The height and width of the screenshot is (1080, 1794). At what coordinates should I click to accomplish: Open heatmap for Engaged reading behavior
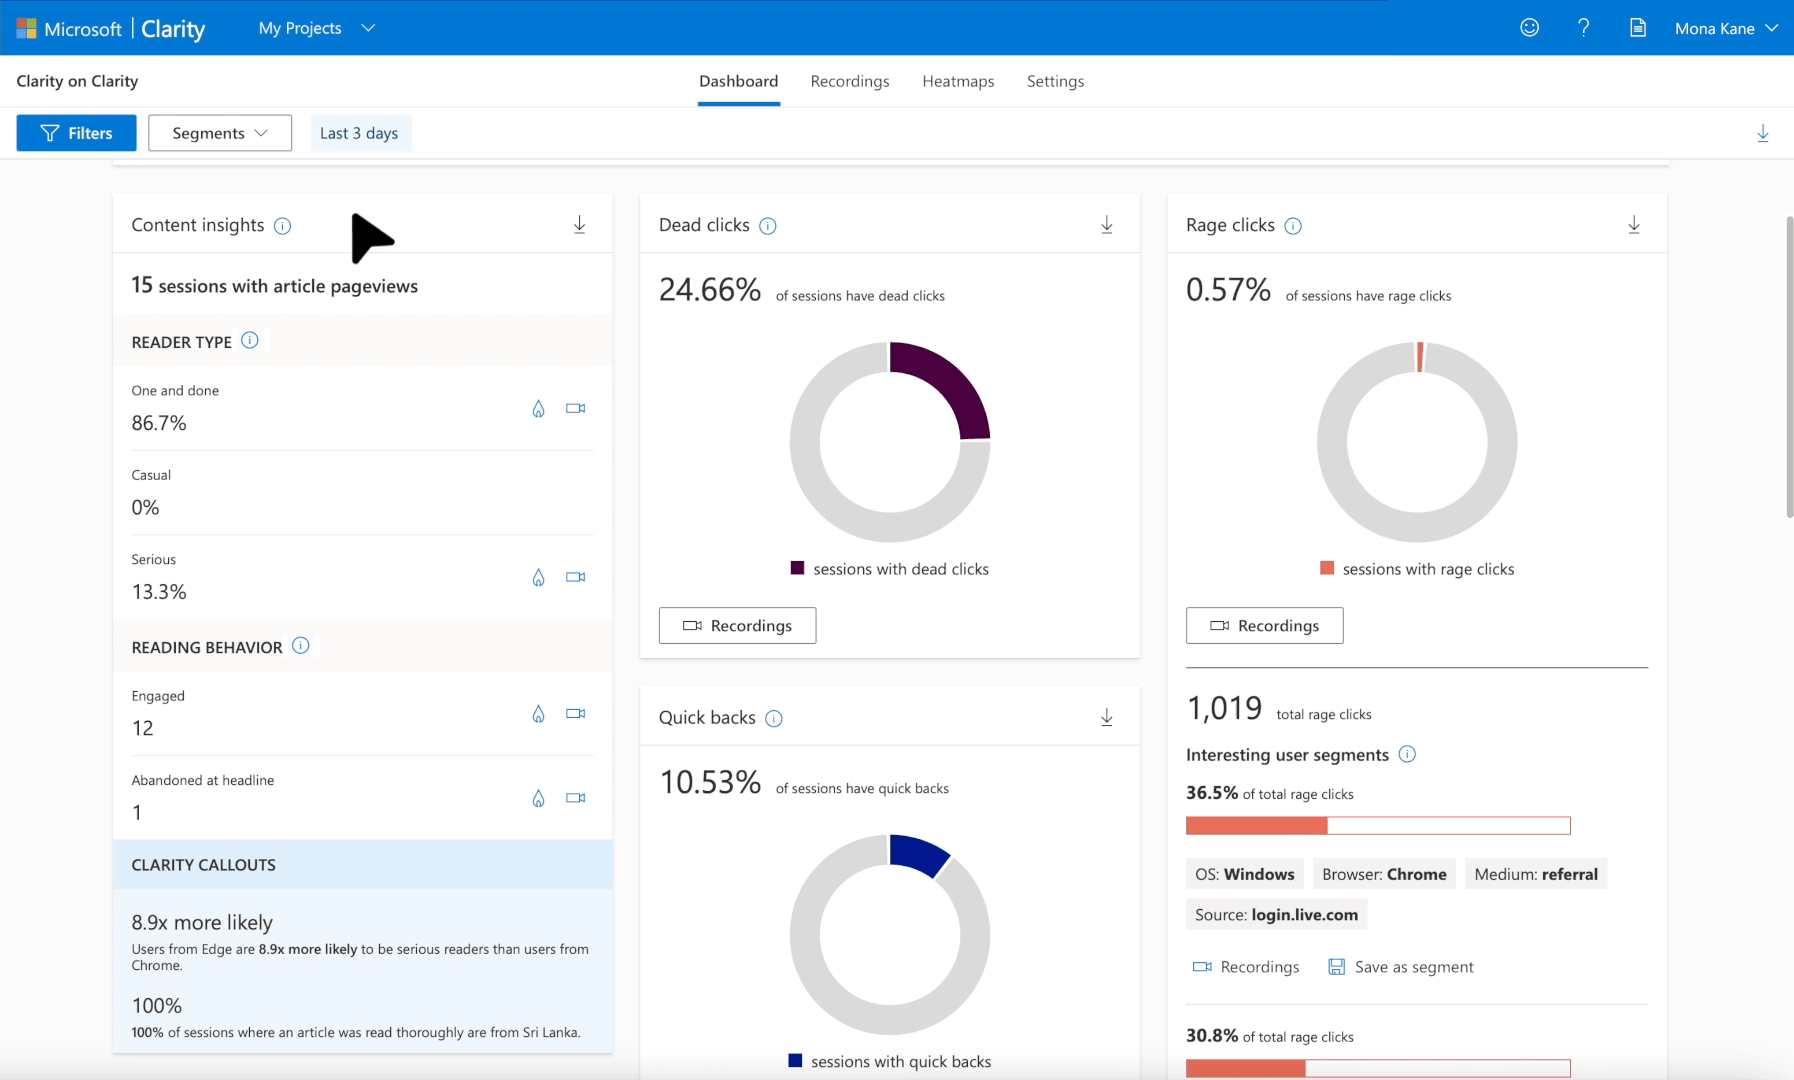point(538,714)
